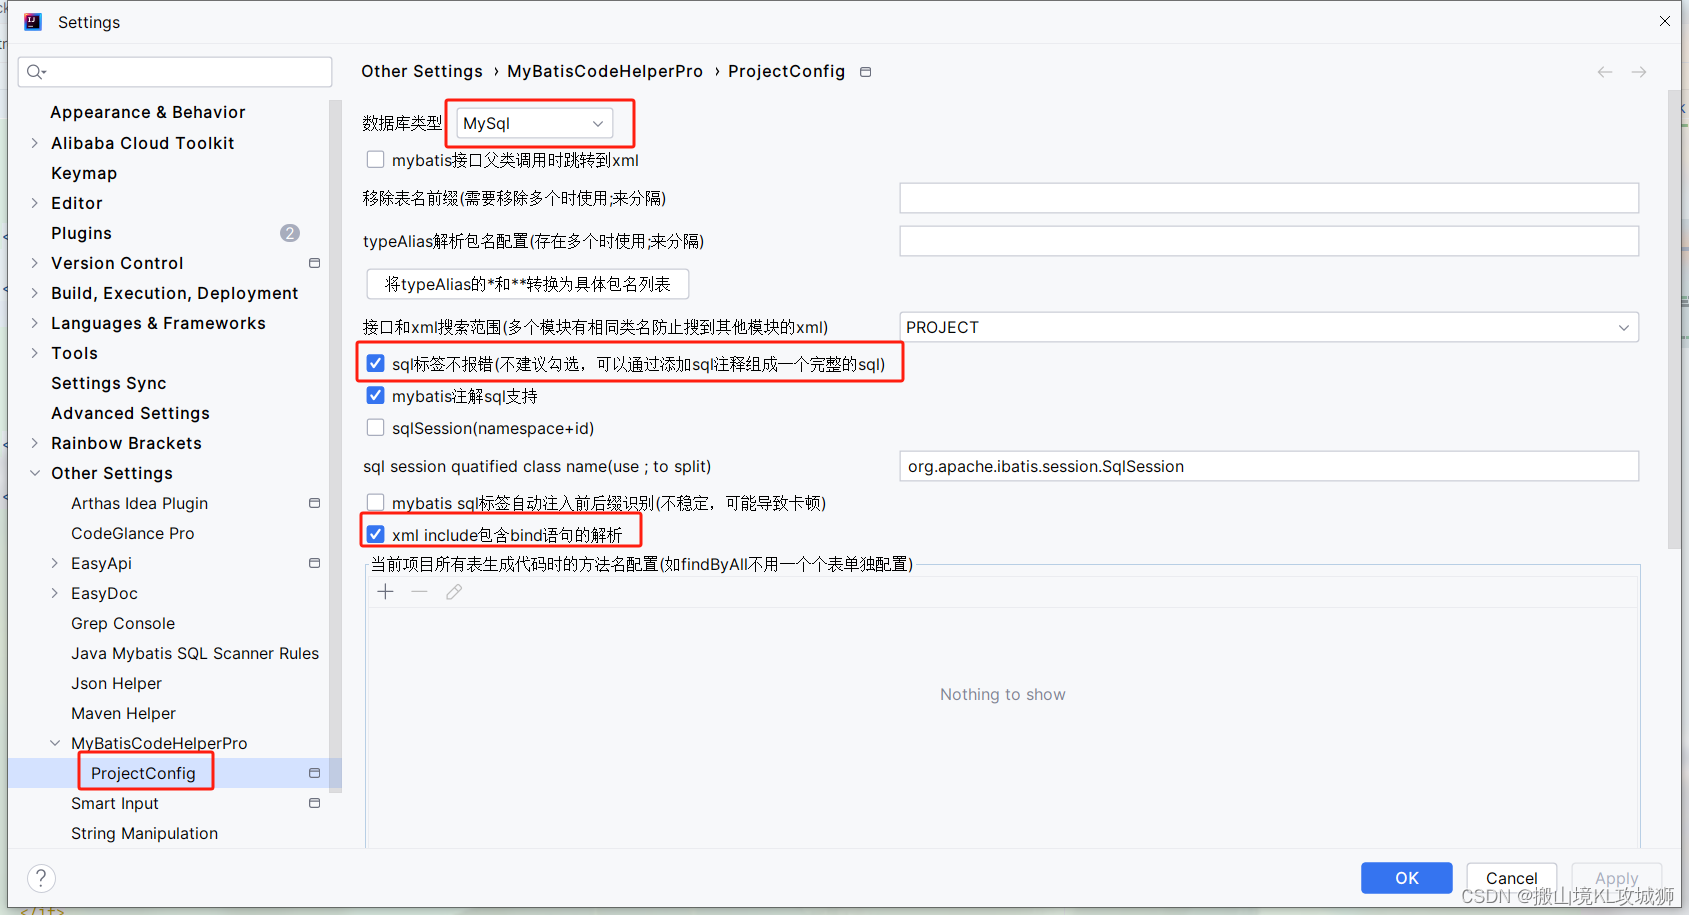Image resolution: width=1689 pixels, height=915 pixels.
Task: Click project icon on ProjectConfig row
Action: (314, 773)
